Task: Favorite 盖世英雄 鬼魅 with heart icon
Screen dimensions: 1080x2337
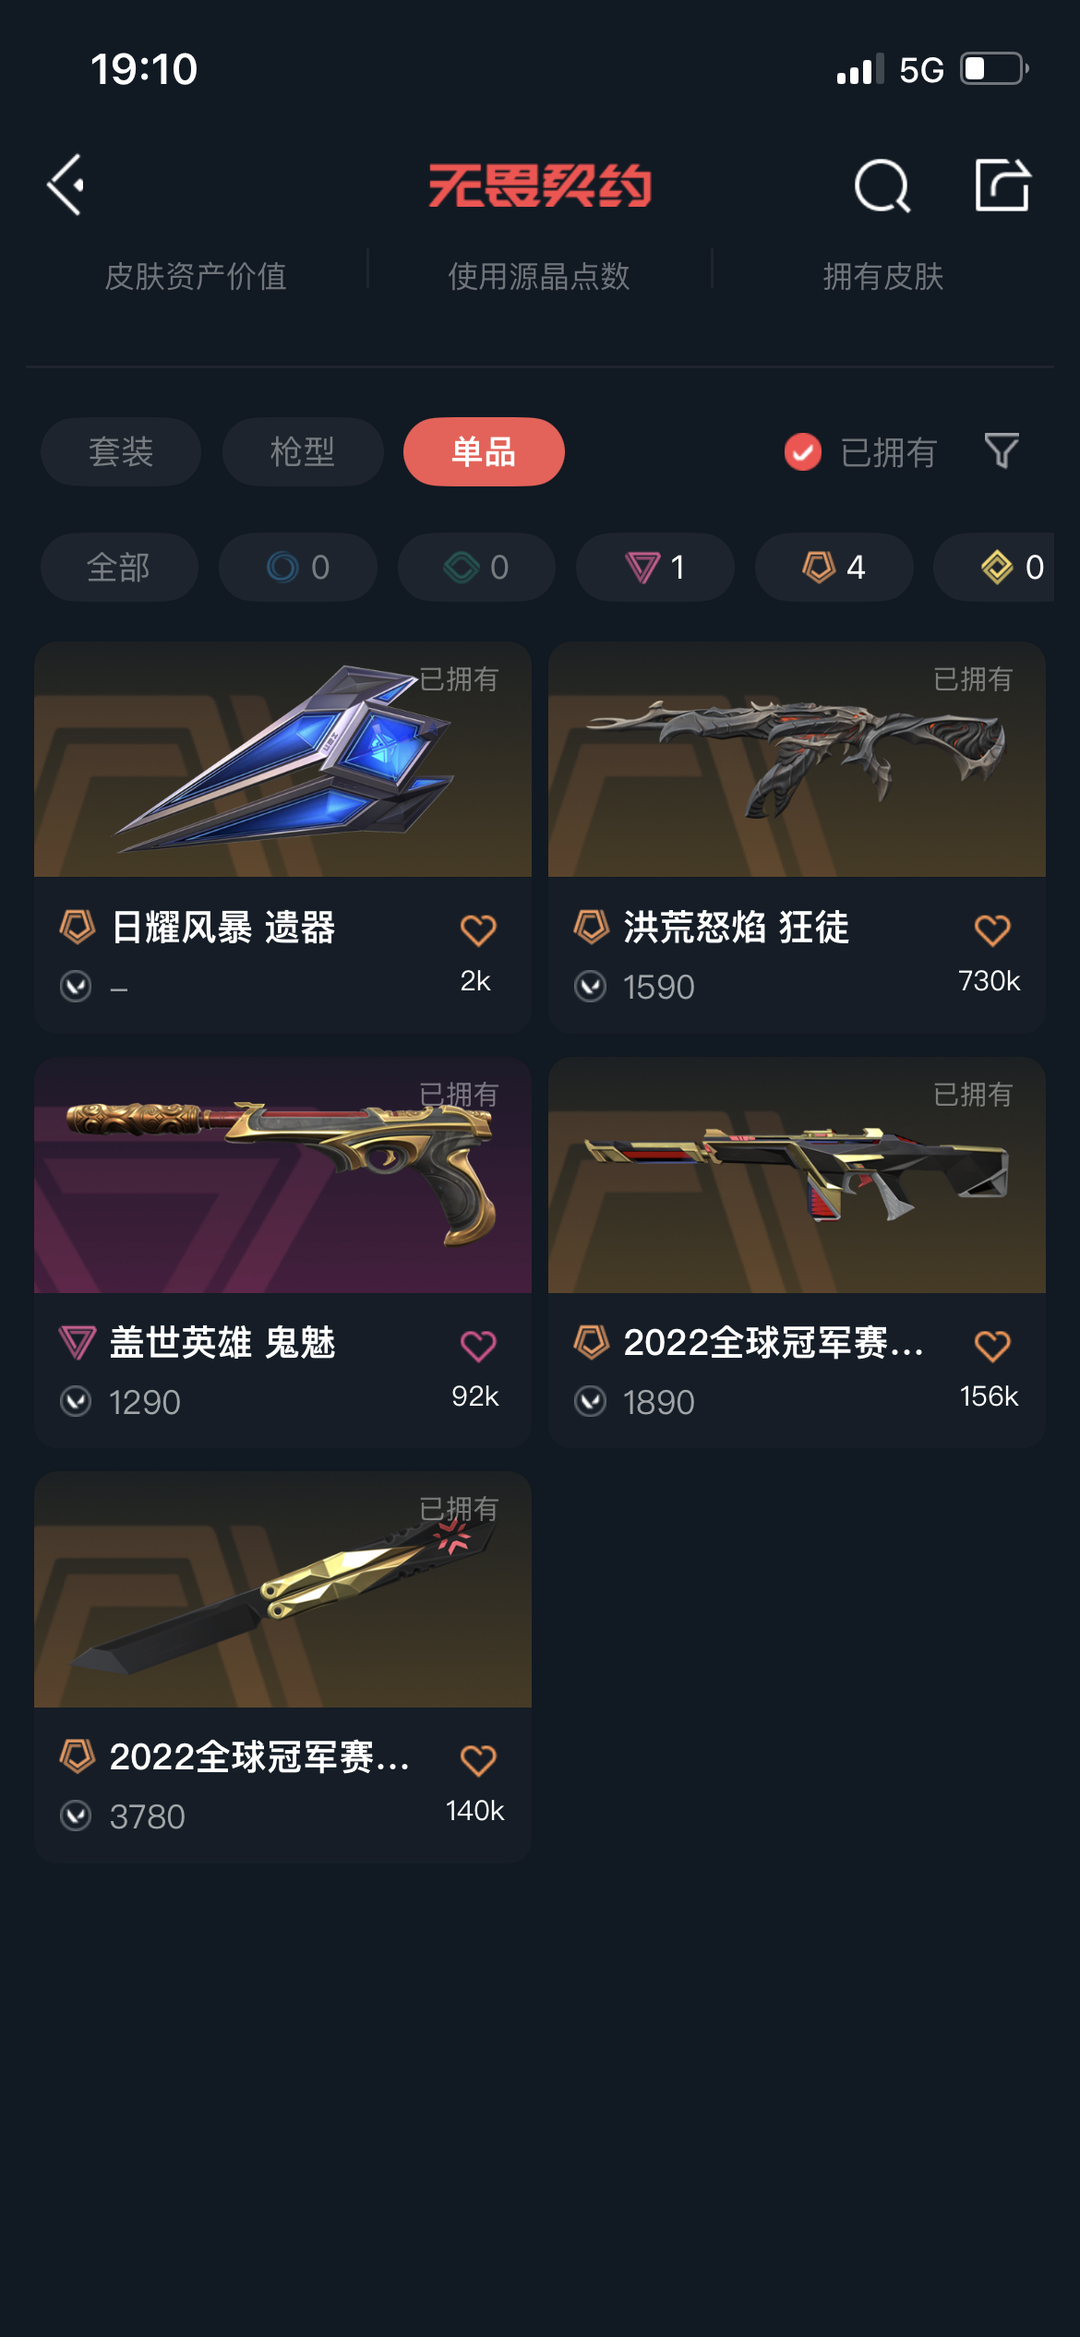Action: click(x=478, y=1346)
